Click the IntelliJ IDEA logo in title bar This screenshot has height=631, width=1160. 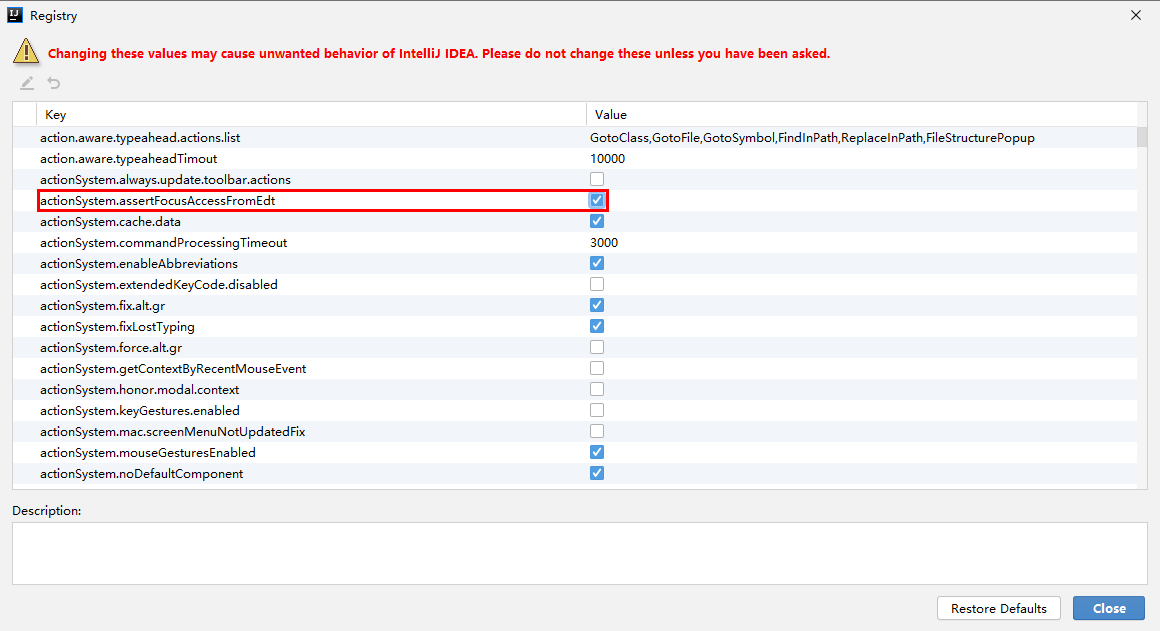point(15,15)
